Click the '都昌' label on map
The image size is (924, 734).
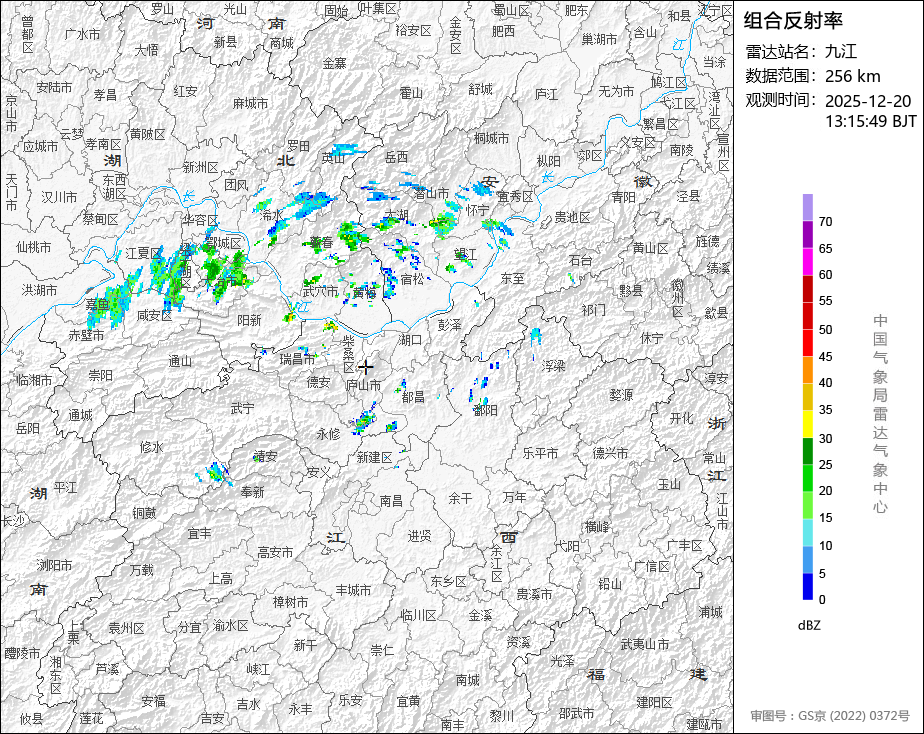point(413,397)
